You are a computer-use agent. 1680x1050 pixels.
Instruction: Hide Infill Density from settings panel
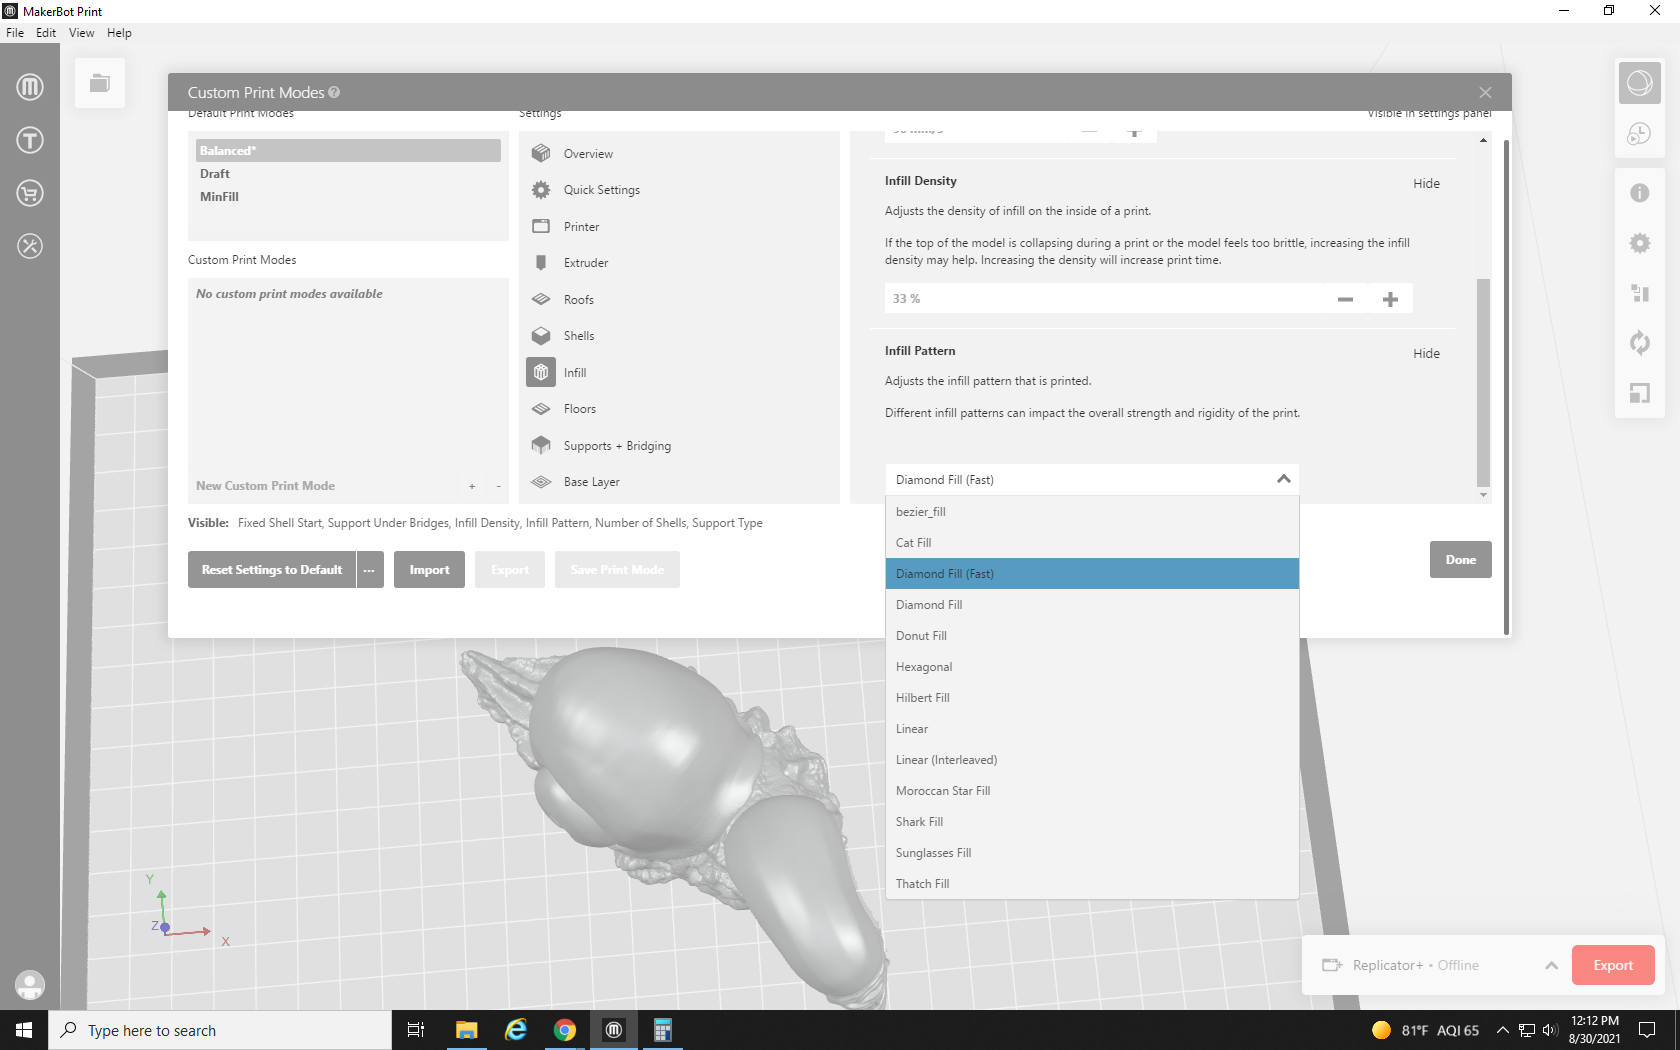click(x=1426, y=184)
